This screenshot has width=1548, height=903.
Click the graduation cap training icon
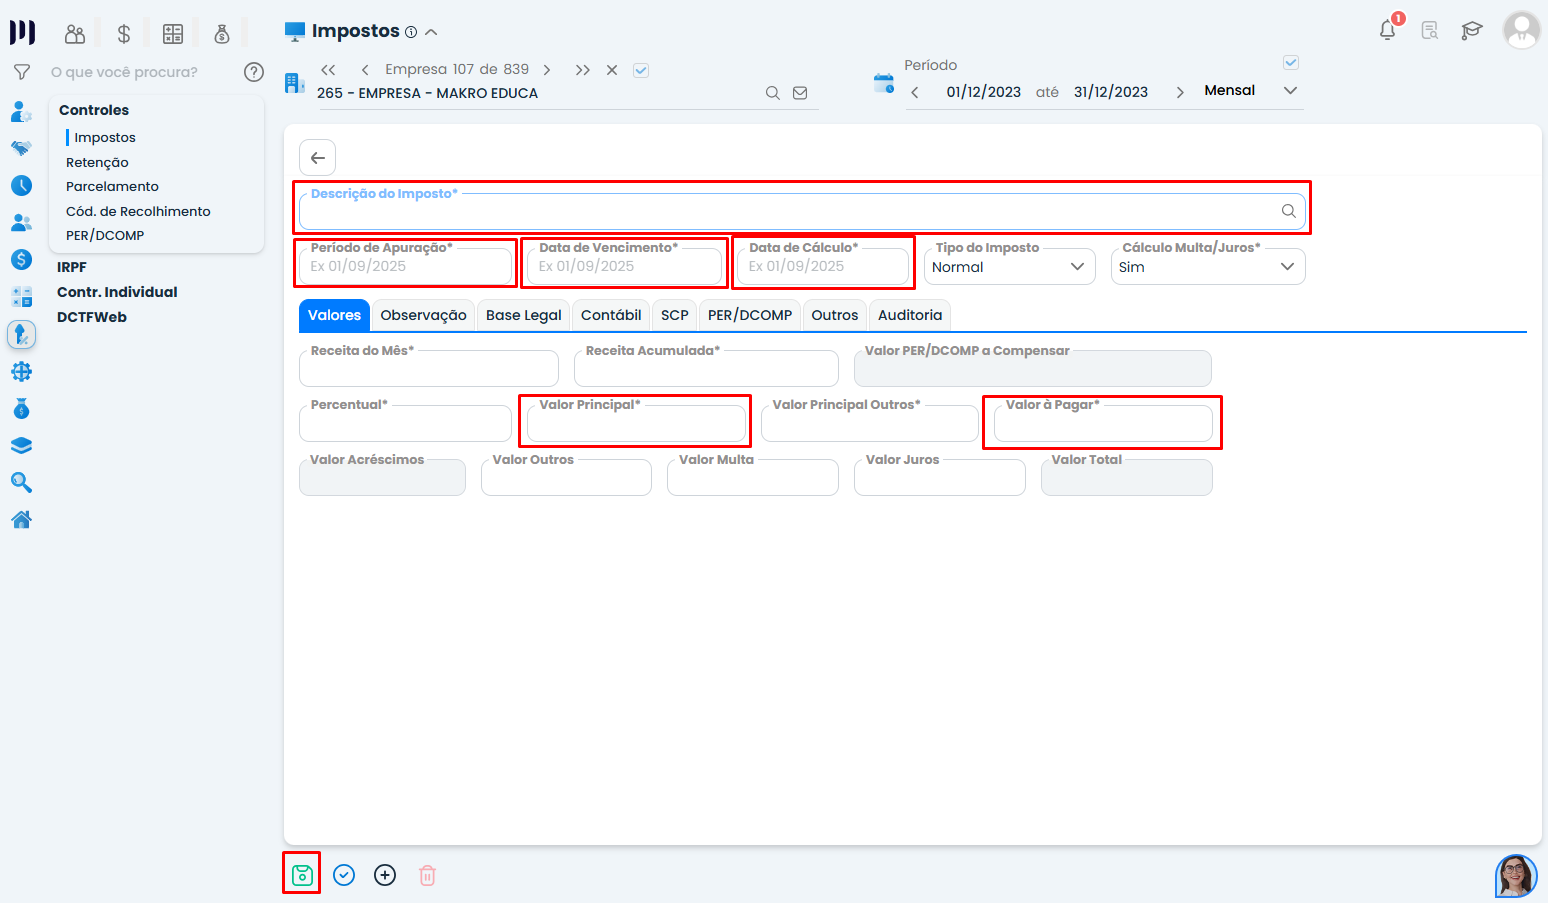pyautogui.click(x=1471, y=31)
